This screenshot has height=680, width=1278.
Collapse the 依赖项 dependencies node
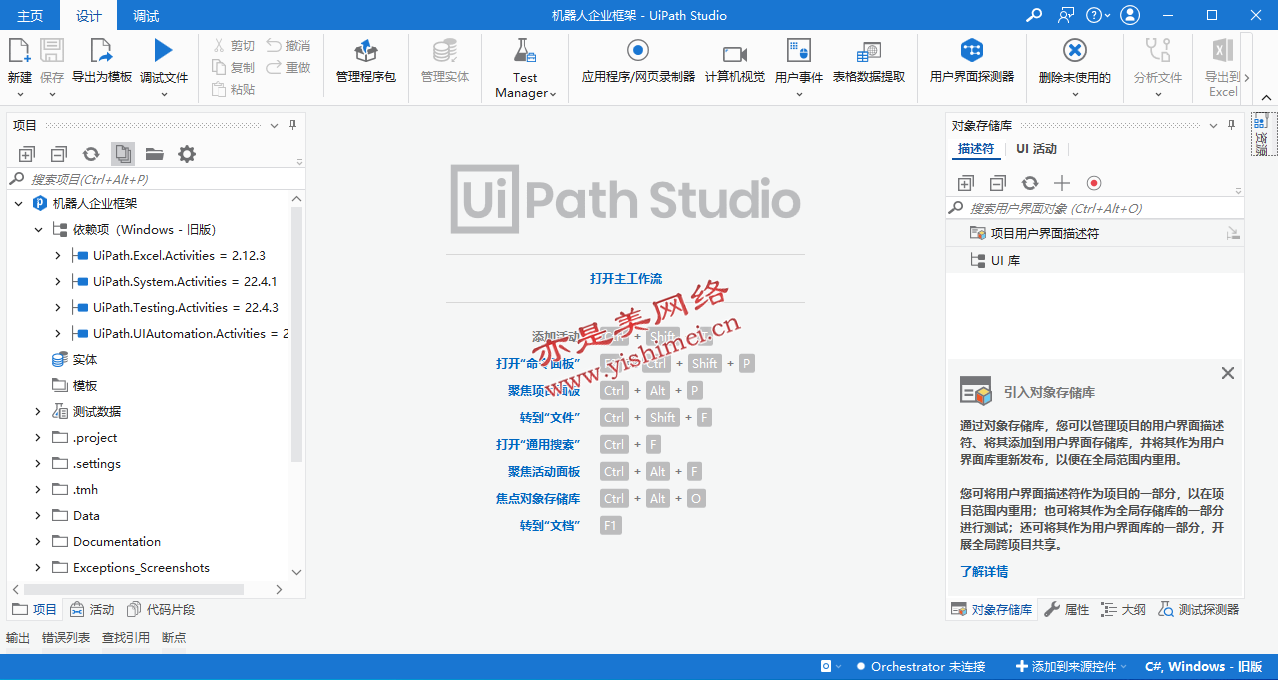tap(38, 229)
